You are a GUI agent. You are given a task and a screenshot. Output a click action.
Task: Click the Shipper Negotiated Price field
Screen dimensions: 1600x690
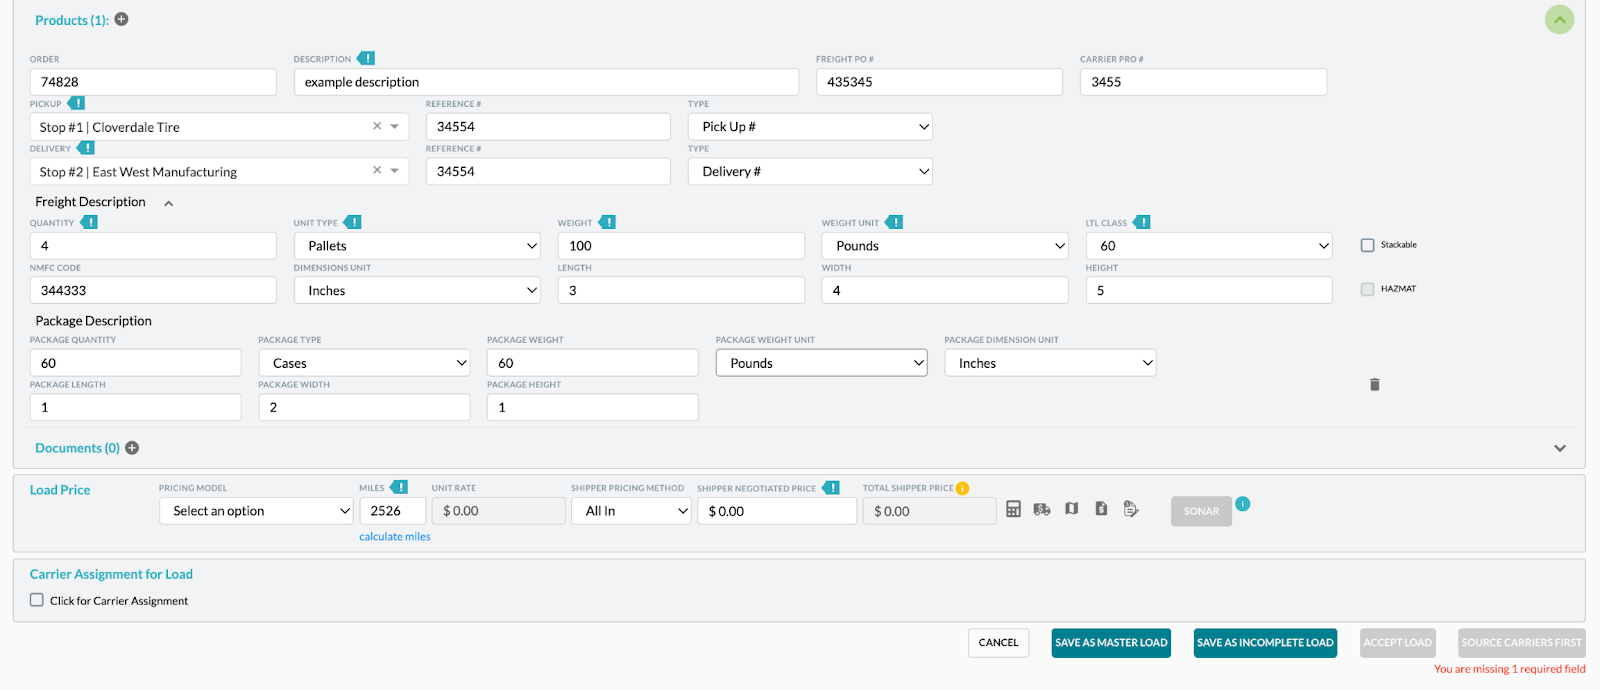(x=777, y=511)
